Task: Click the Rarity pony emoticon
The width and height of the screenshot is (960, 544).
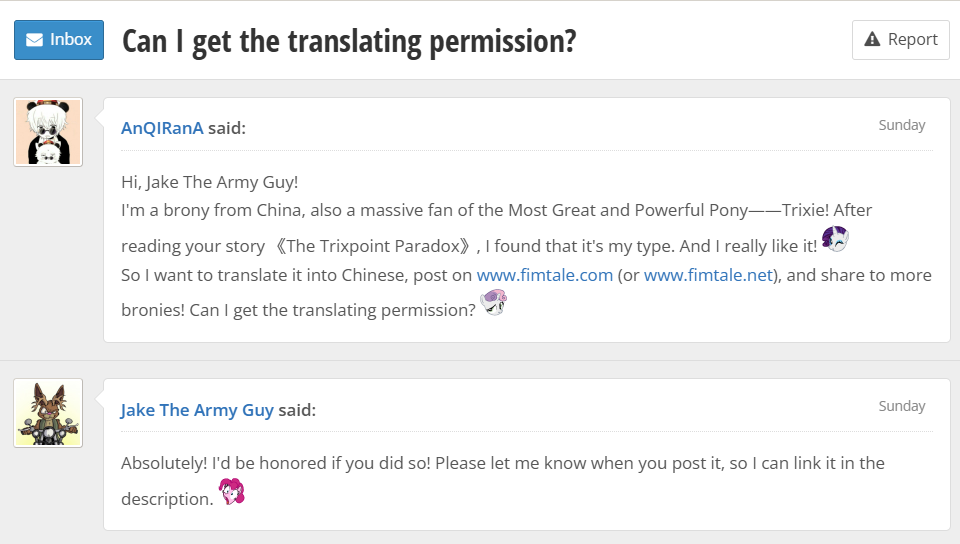Action: (x=835, y=239)
